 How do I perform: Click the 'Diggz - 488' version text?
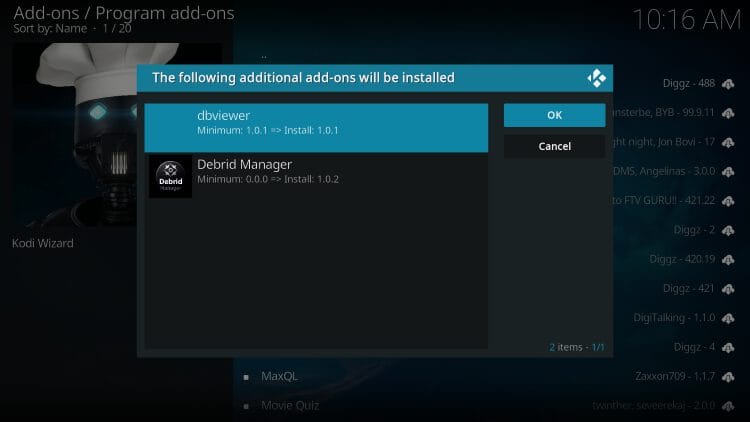click(689, 83)
